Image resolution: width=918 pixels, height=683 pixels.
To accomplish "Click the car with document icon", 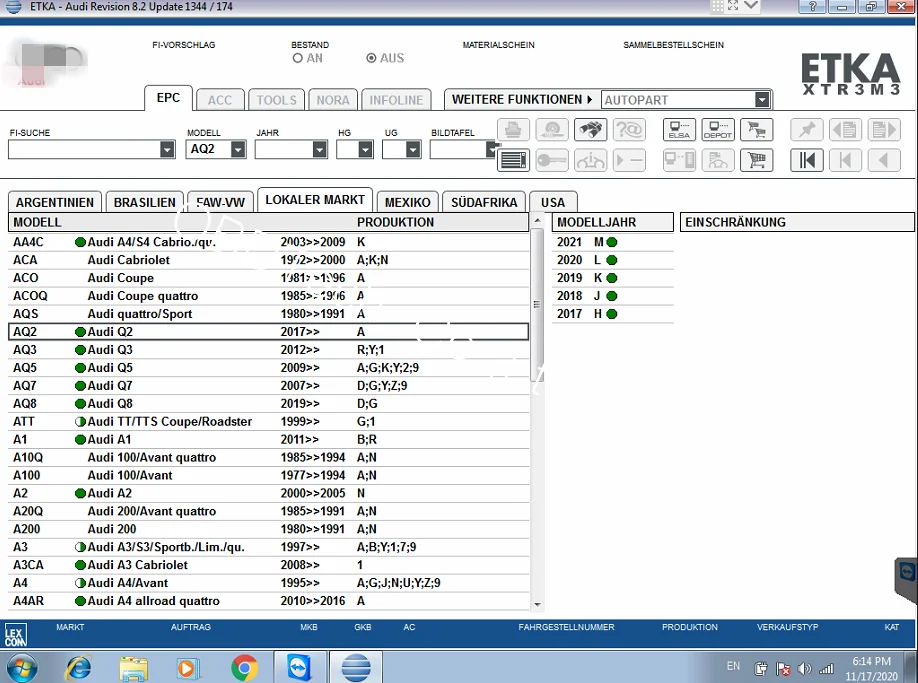I will click(x=718, y=160).
